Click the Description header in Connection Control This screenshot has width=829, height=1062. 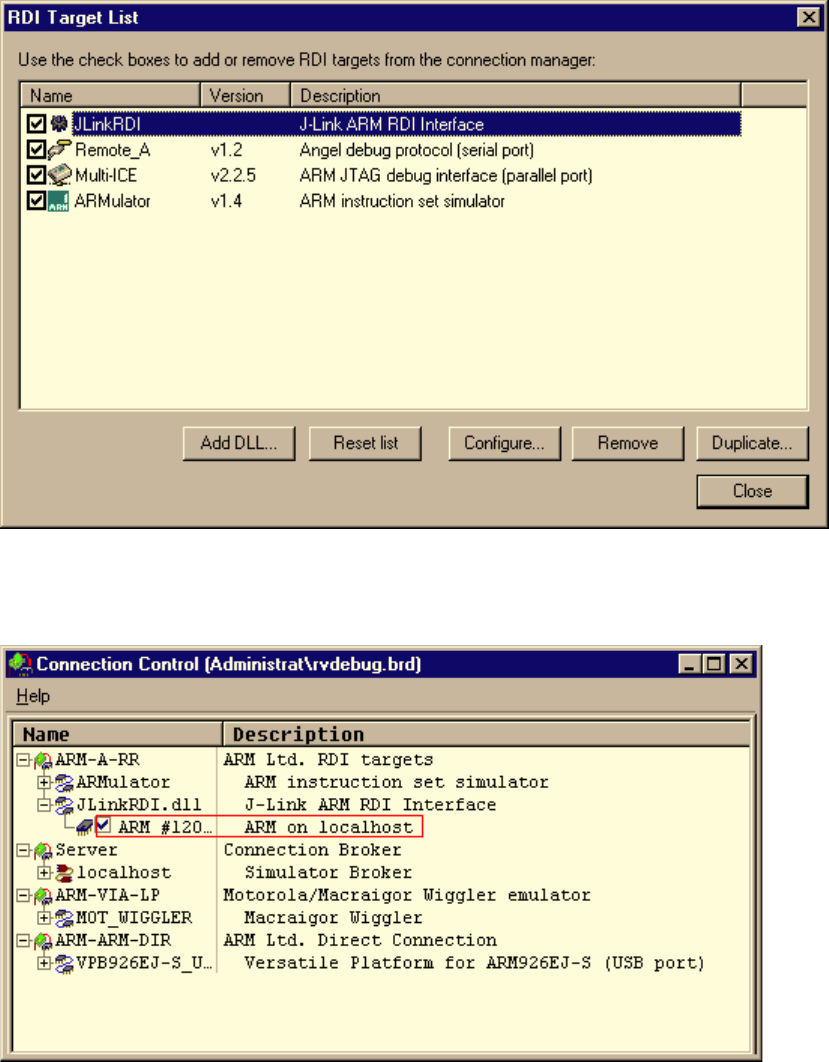tap(486, 734)
